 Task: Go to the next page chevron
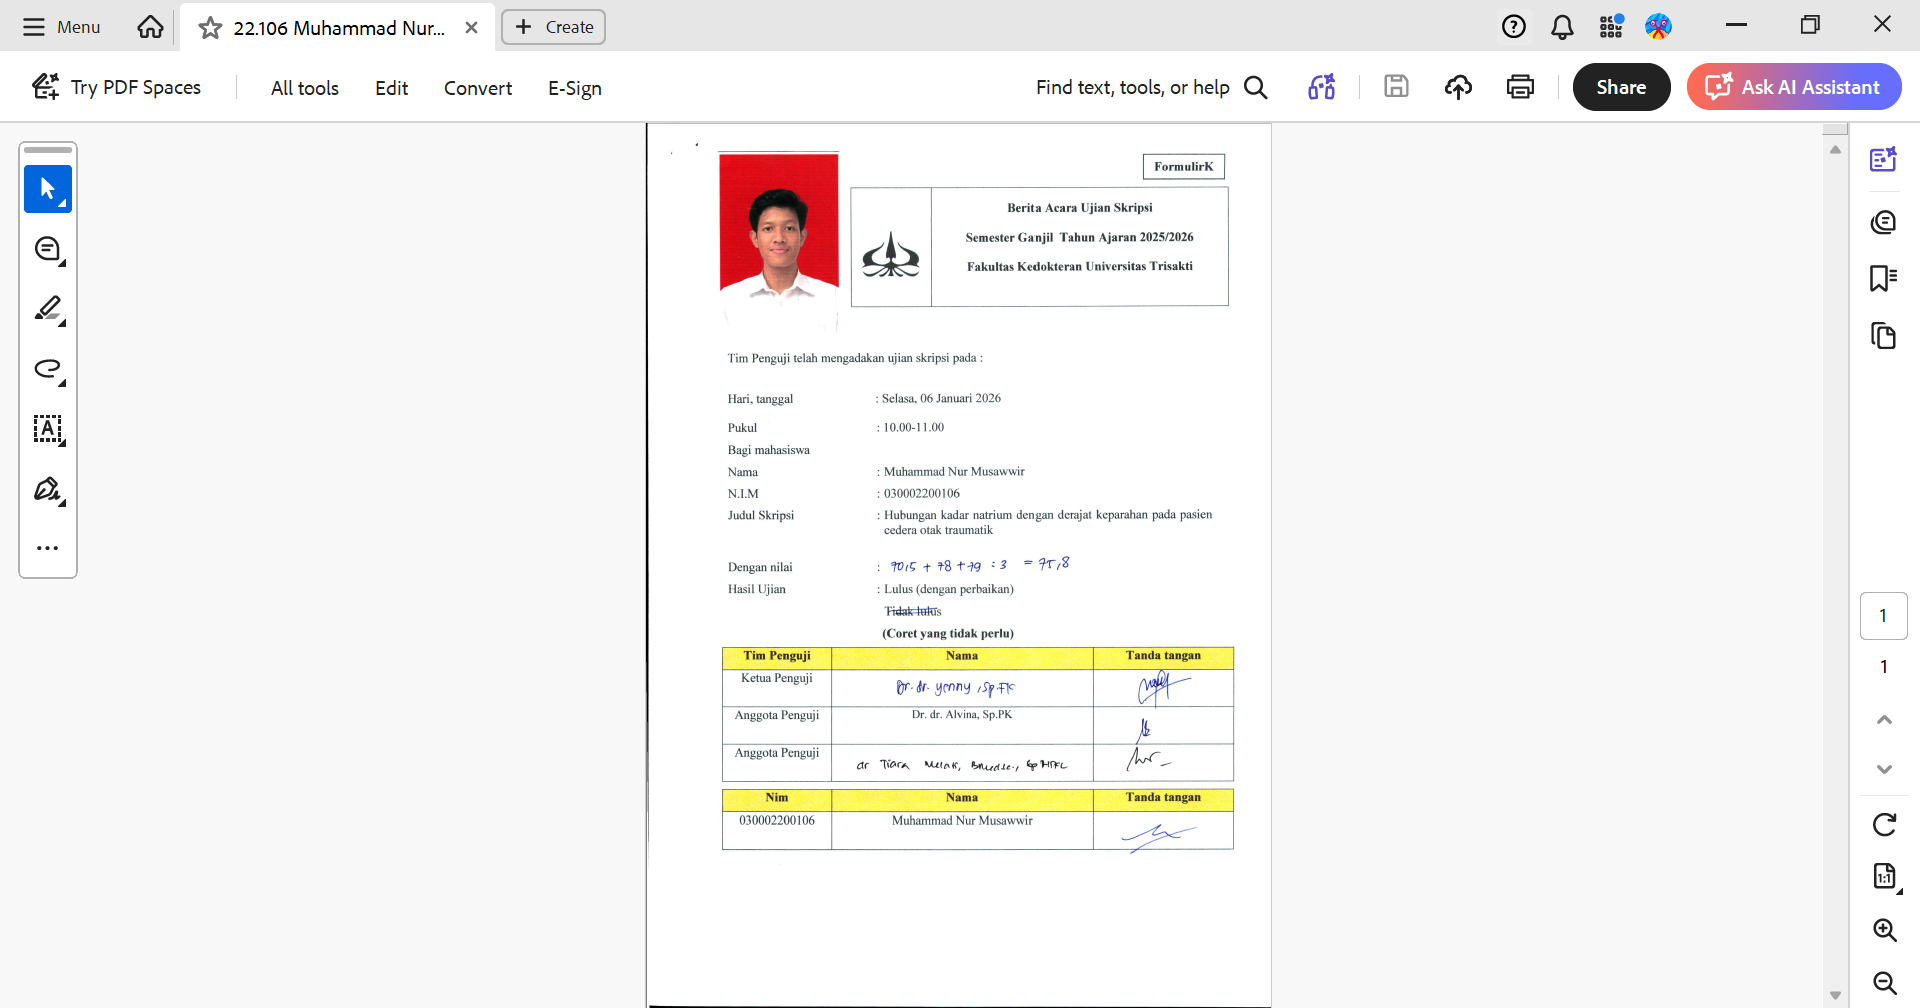[x=1884, y=769]
